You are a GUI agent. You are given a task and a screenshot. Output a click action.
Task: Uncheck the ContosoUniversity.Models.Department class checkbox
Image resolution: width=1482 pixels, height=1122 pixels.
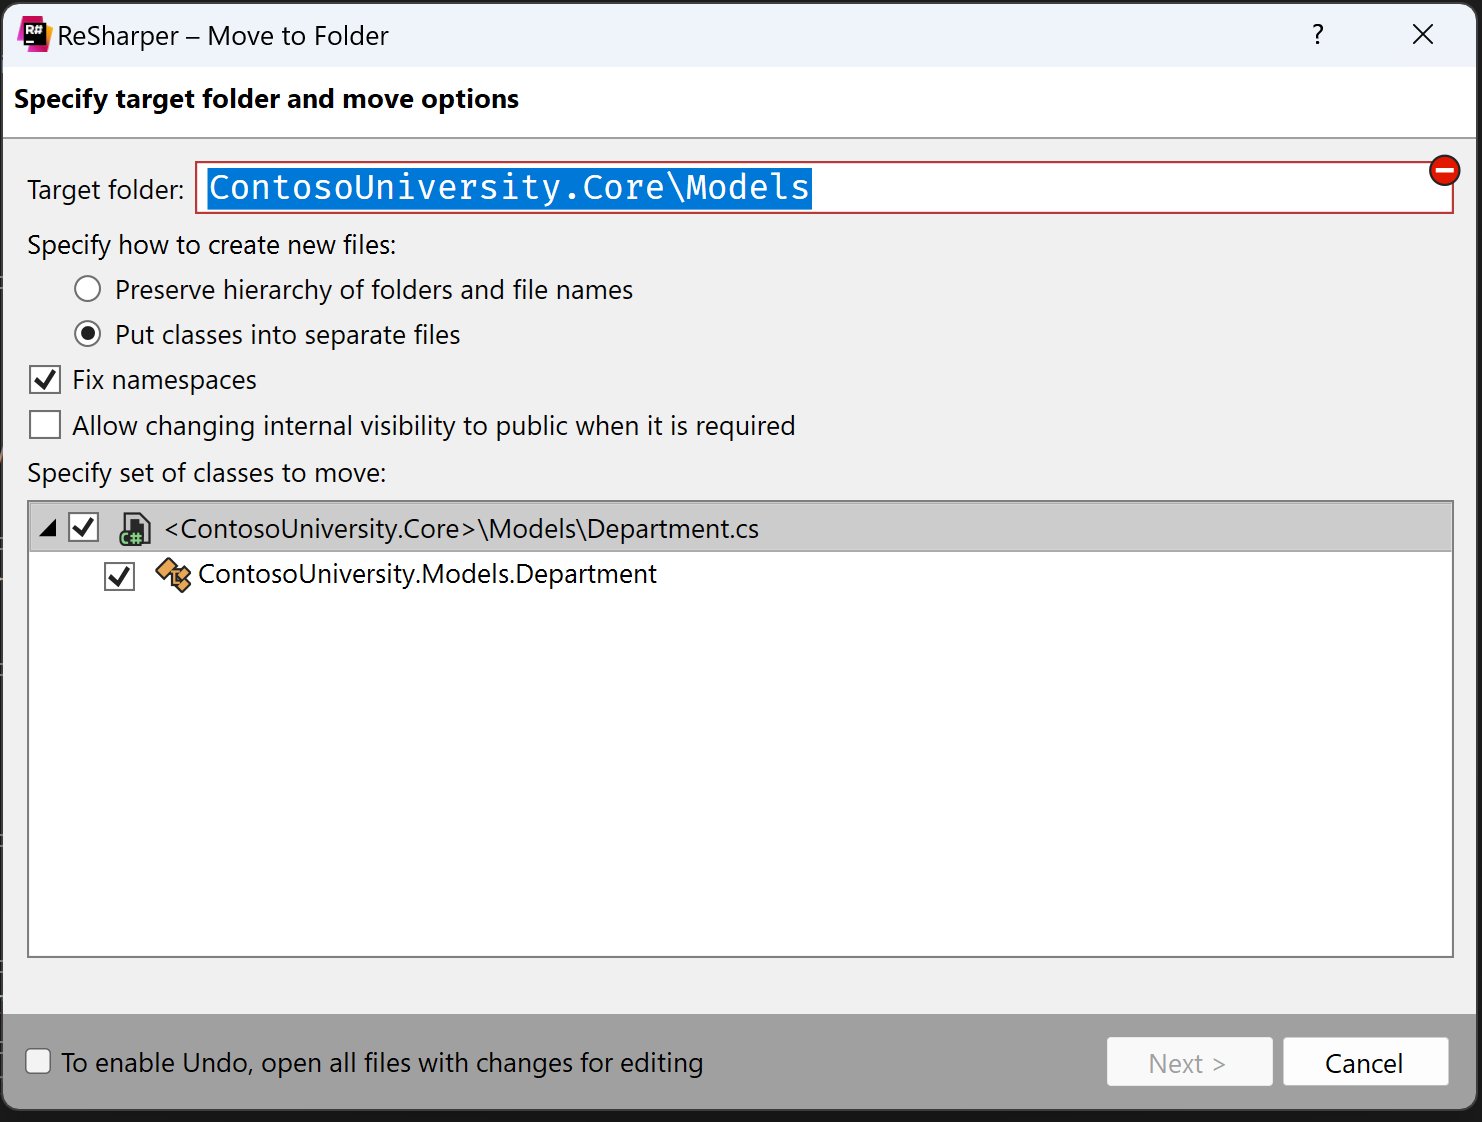(120, 576)
